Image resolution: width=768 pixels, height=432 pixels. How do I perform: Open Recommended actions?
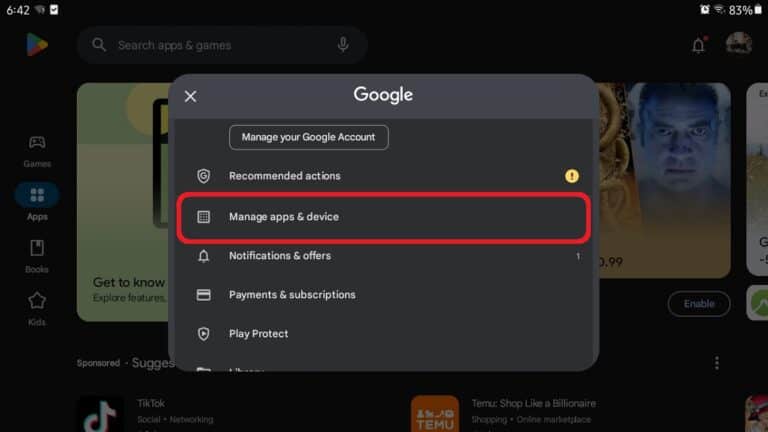point(384,176)
